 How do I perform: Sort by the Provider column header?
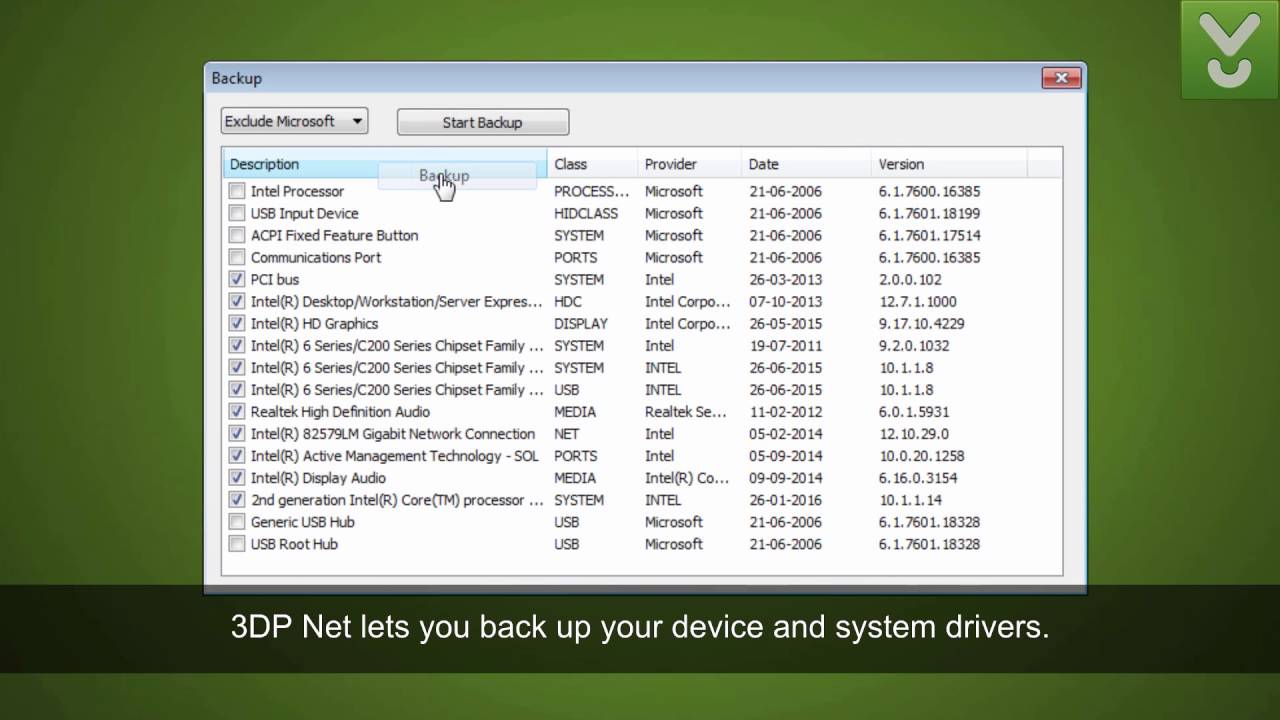689,164
